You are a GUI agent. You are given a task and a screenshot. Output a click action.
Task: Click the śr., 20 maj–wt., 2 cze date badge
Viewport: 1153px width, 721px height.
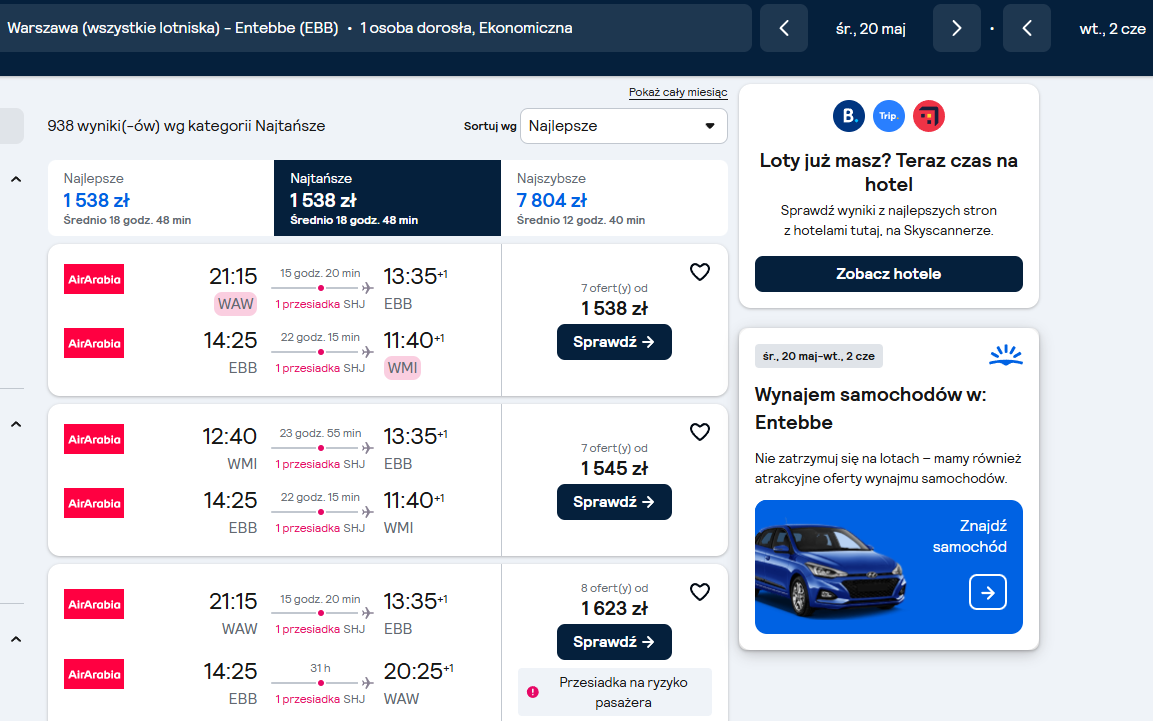point(818,356)
